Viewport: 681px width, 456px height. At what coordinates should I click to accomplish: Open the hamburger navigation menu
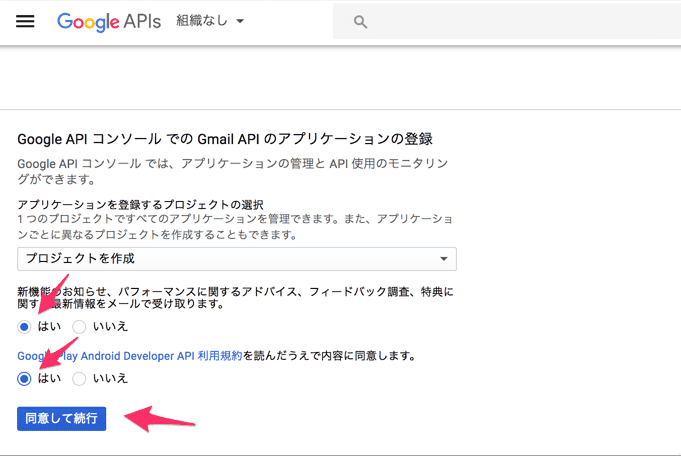click(x=25, y=21)
